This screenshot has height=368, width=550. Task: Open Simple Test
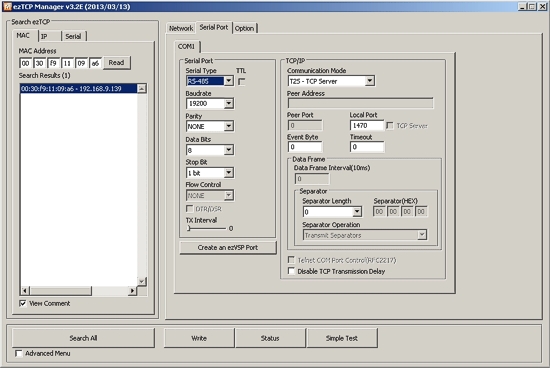[342, 338]
